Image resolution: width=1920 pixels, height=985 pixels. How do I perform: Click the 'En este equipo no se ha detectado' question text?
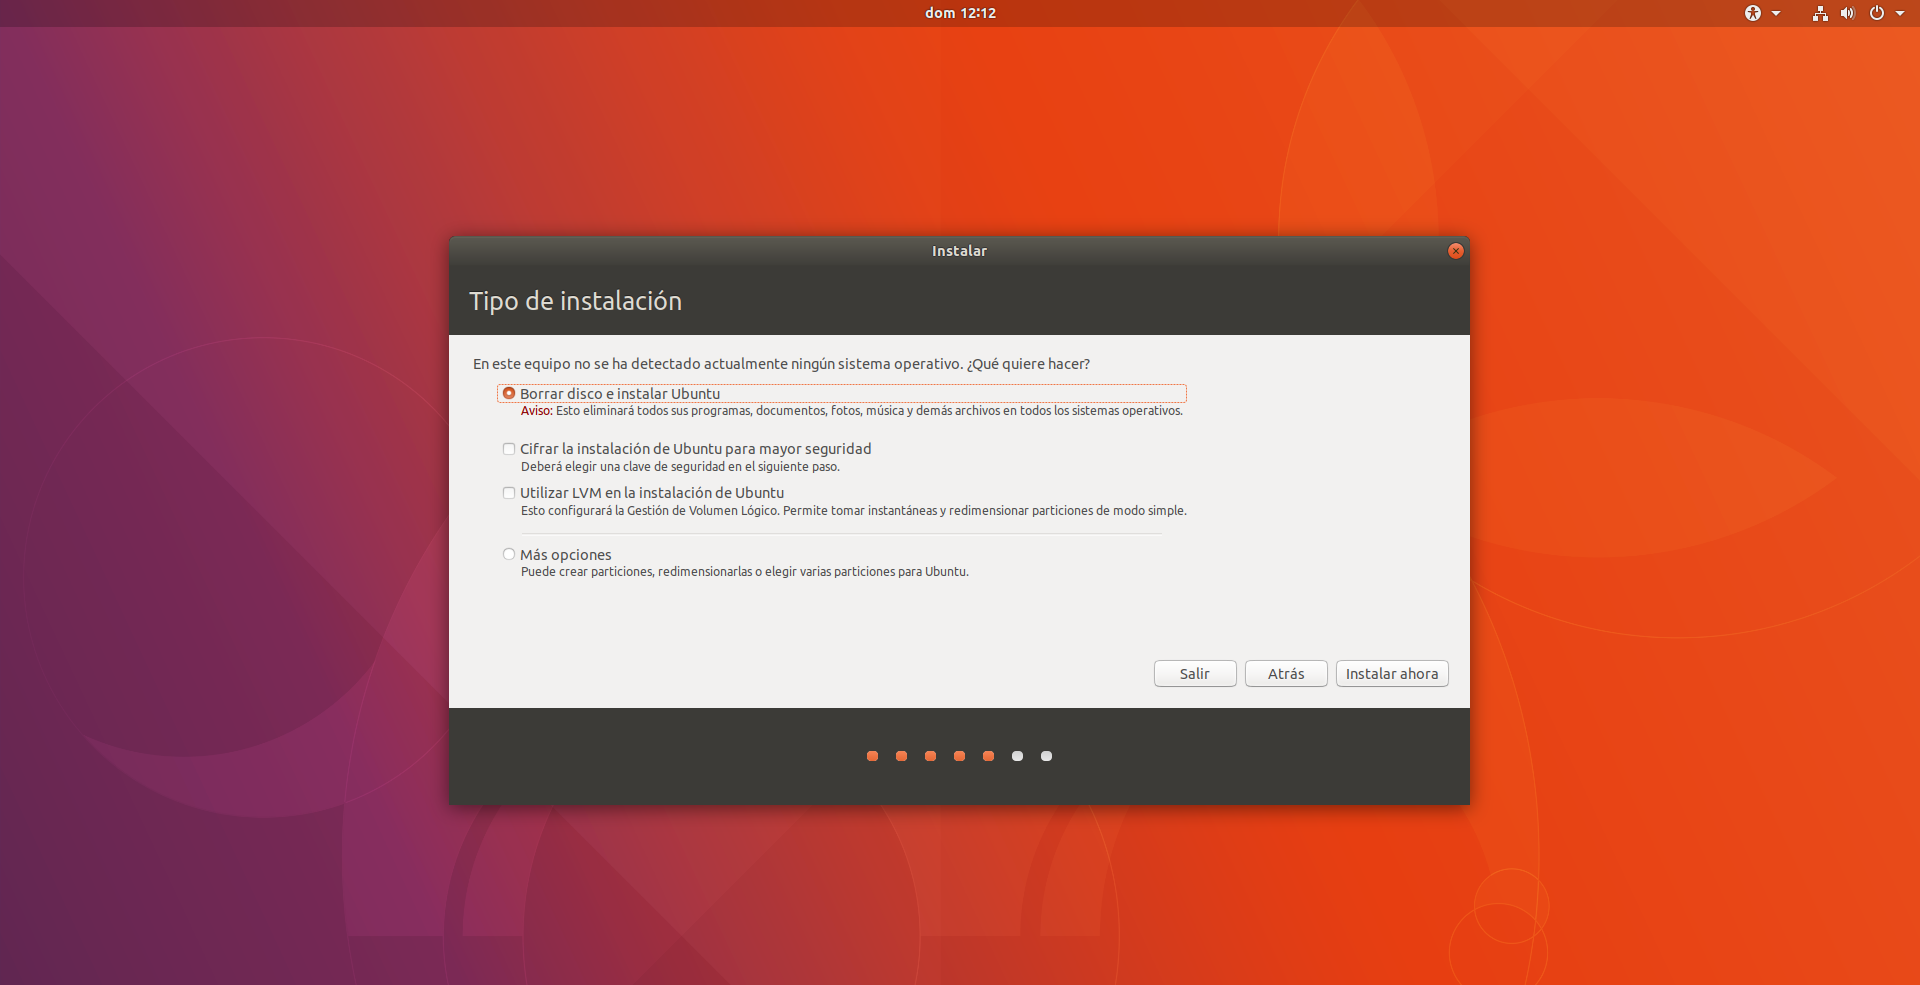point(782,364)
